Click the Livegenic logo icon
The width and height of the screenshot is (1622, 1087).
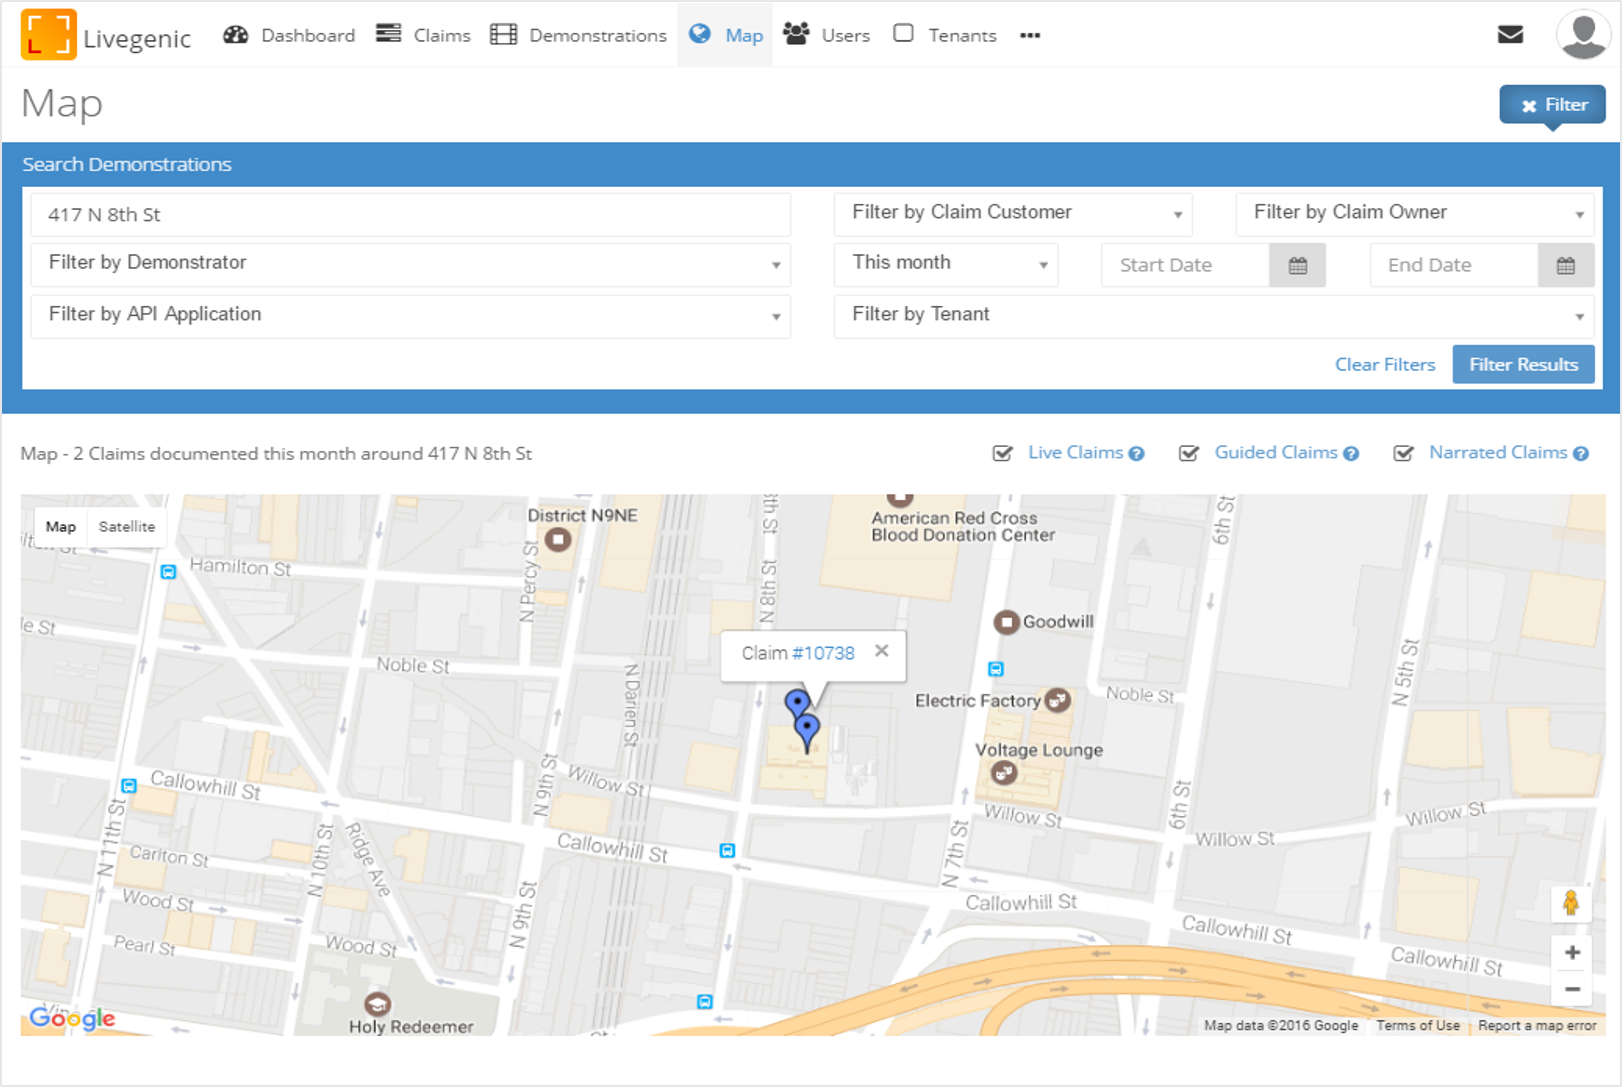coord(48,34)
